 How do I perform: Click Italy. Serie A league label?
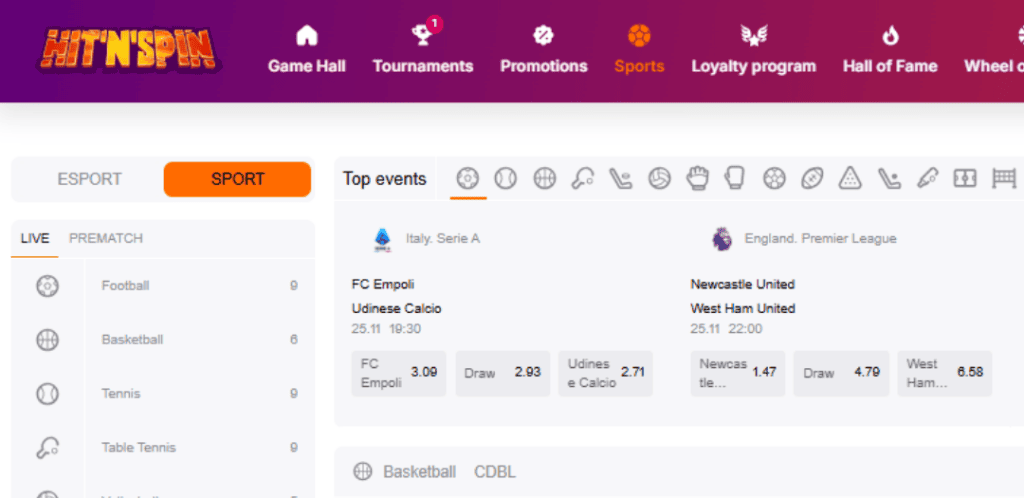[x=443, y=239]
